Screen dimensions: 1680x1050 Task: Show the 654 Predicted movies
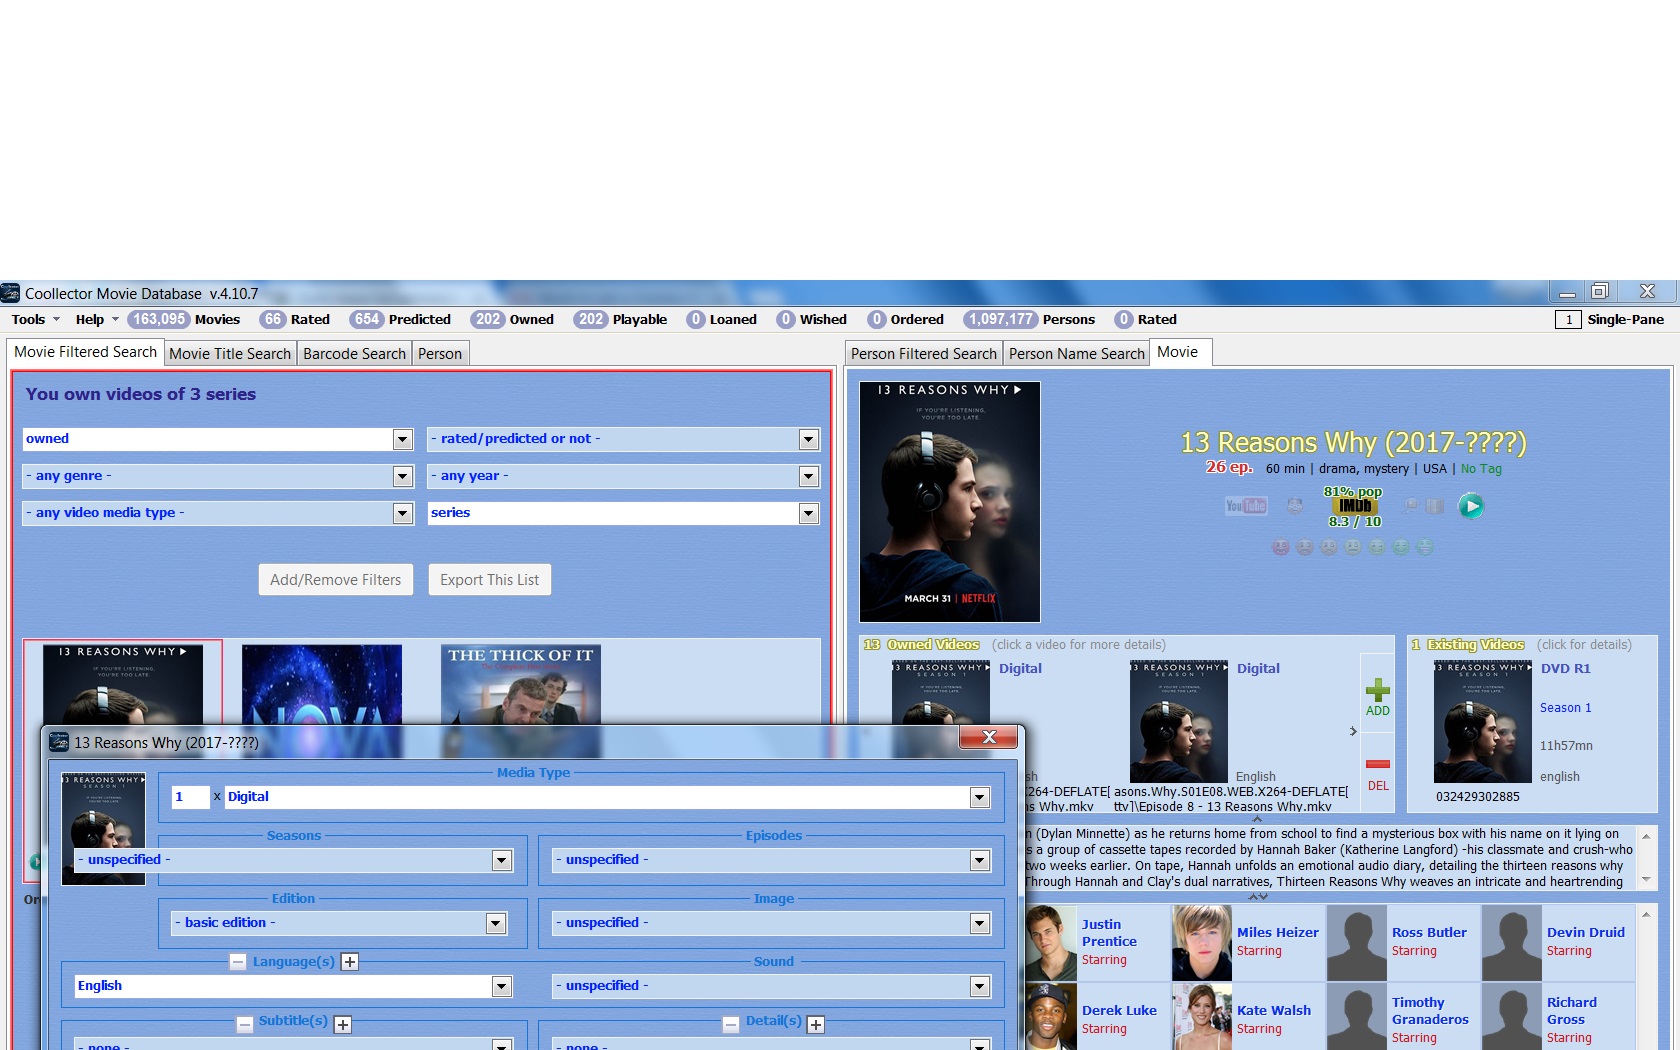400,320
